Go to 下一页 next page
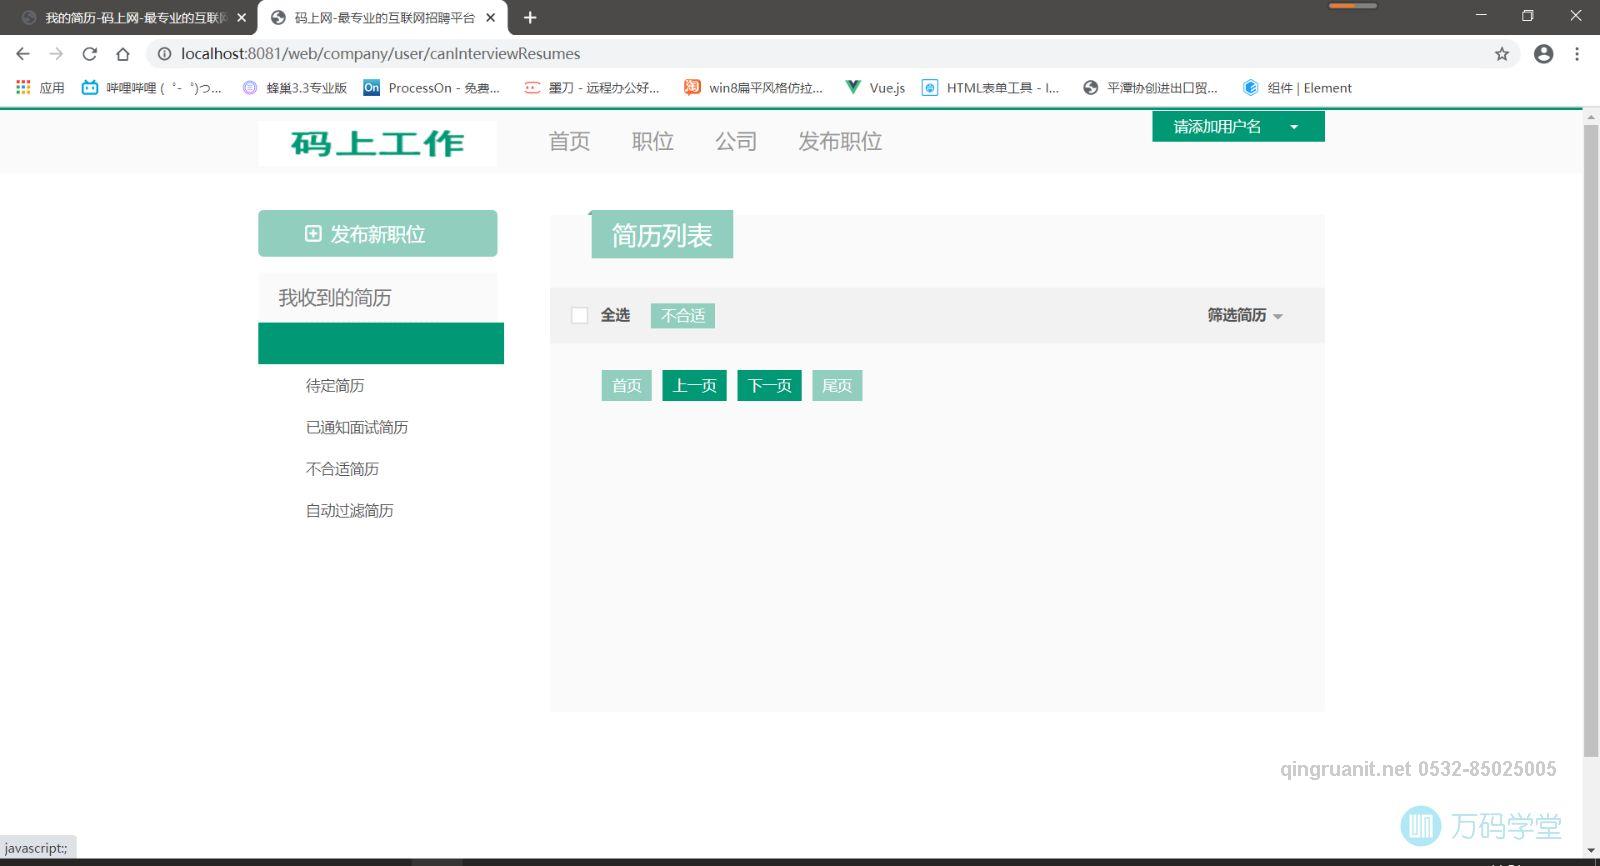 pos(769,386)
